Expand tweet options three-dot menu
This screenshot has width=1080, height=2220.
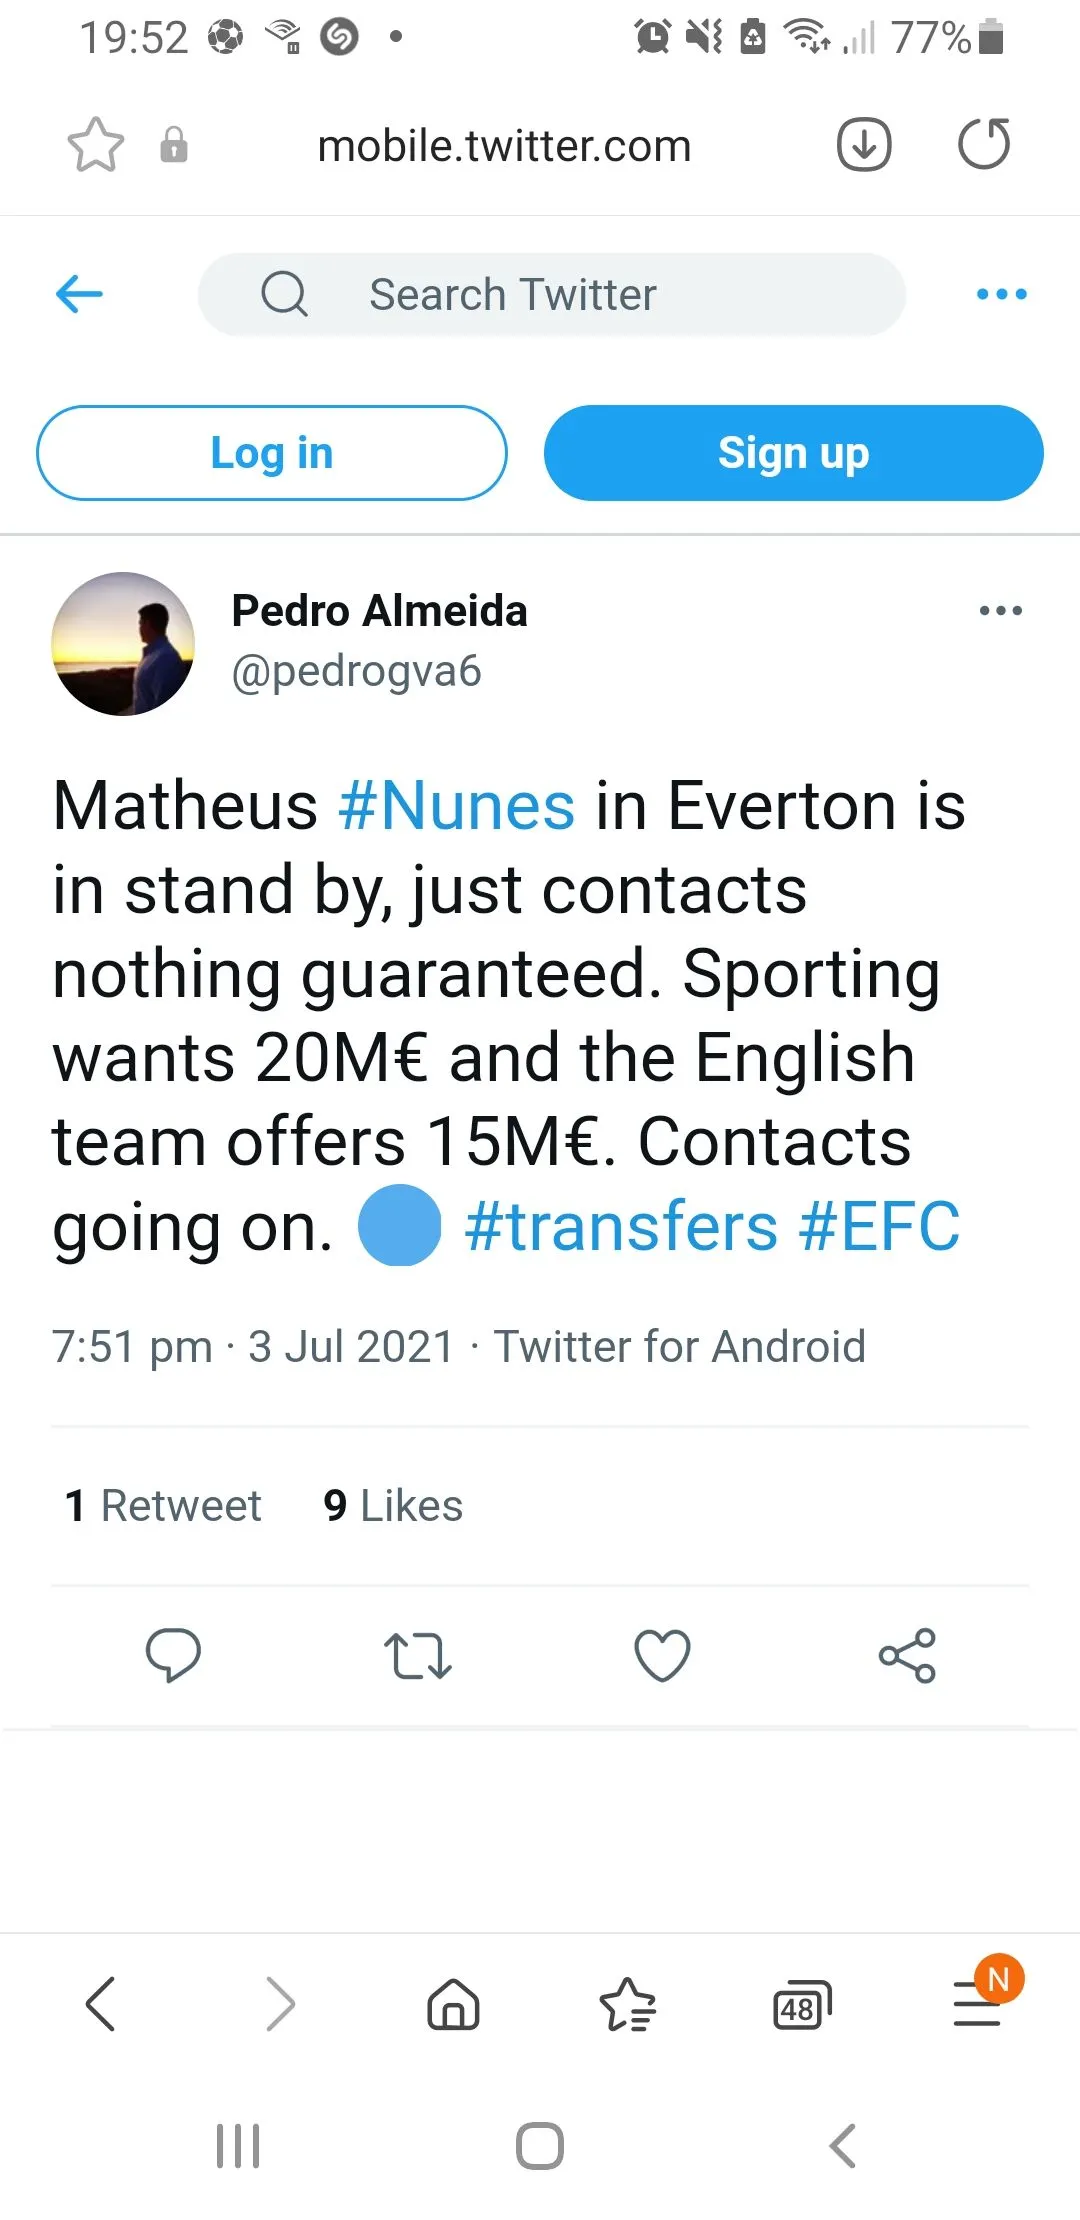pyautogui.click(x=1001, y=611)
